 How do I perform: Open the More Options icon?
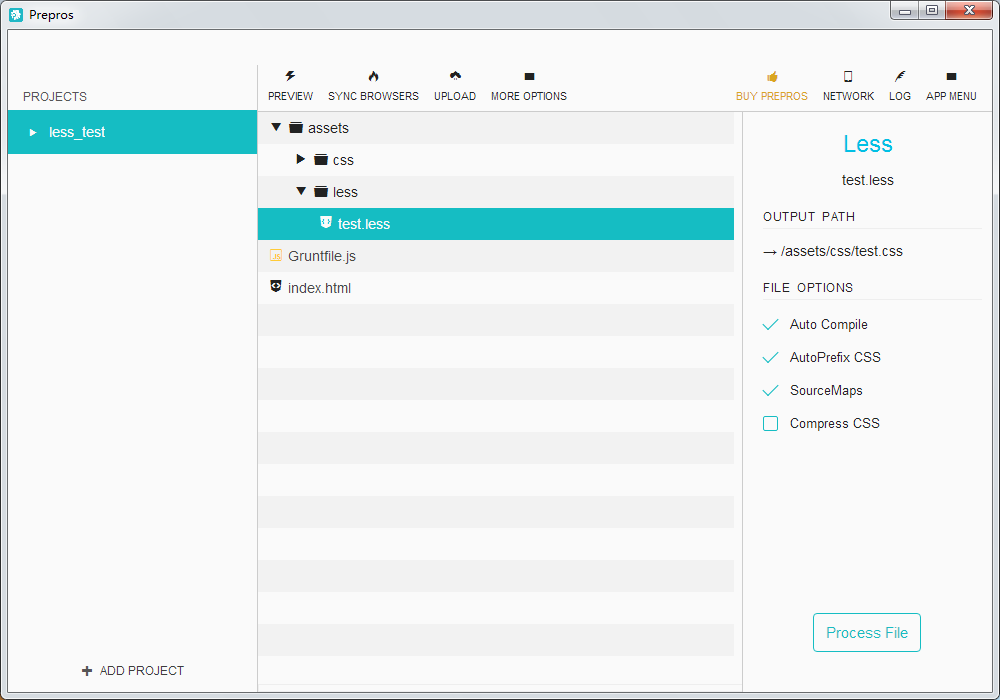point(529,77)
